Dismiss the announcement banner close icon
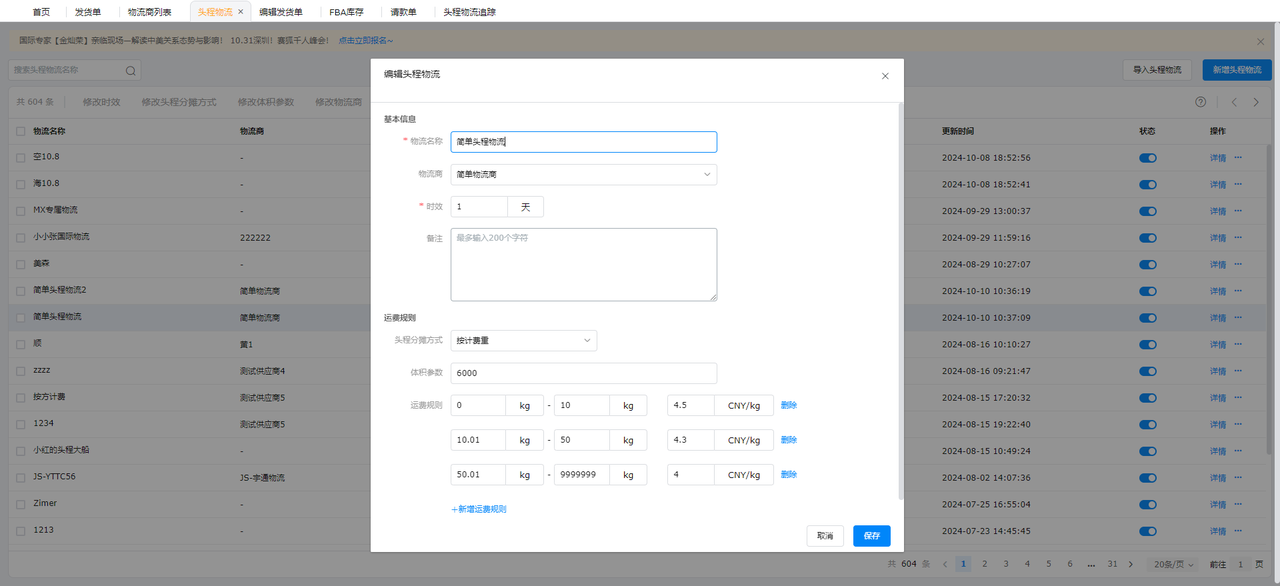Image resolution: width=1280 pixels, height=586 pixels. pos(1261,41)
